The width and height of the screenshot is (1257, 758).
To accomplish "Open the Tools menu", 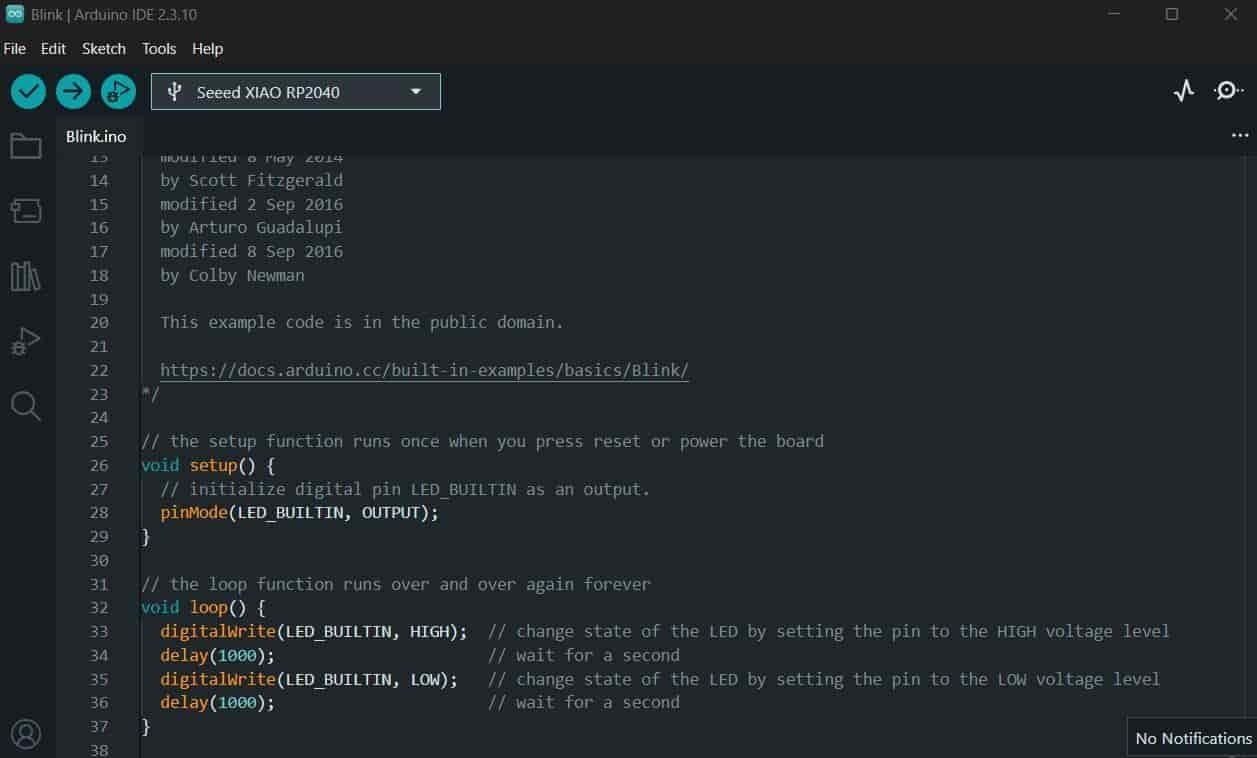I will [x=159, y=48].
